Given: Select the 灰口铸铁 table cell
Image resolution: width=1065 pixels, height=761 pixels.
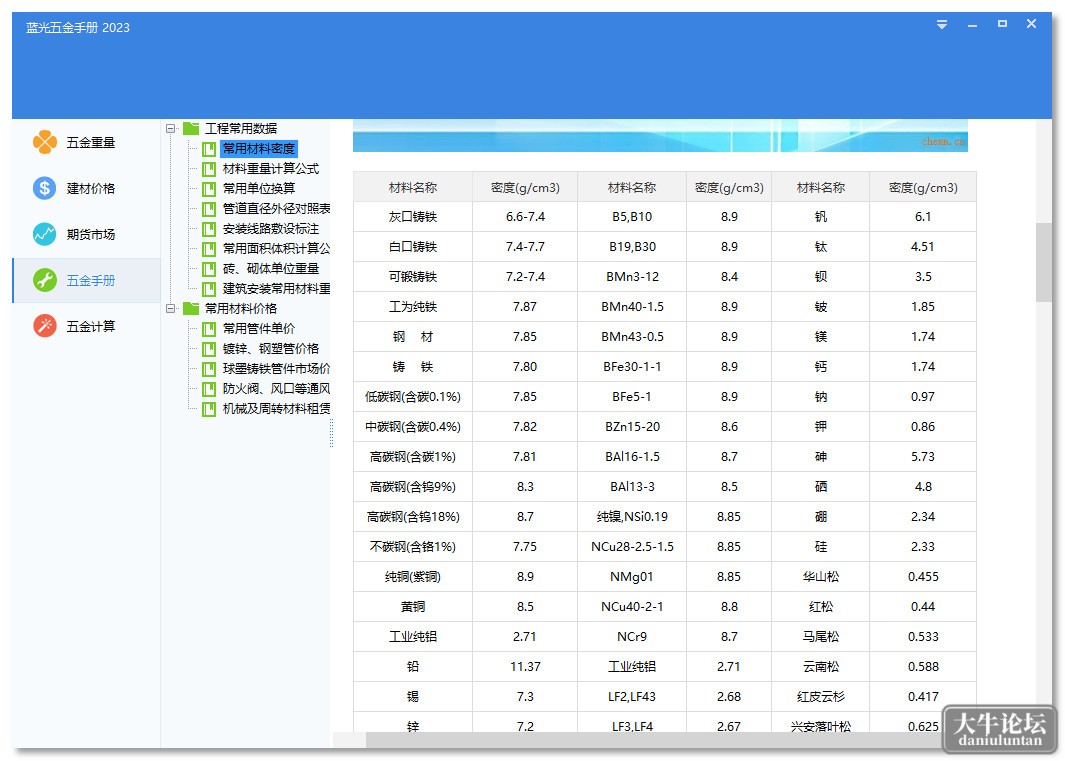Looking at the screenshot, I should (x=413, y=217).
